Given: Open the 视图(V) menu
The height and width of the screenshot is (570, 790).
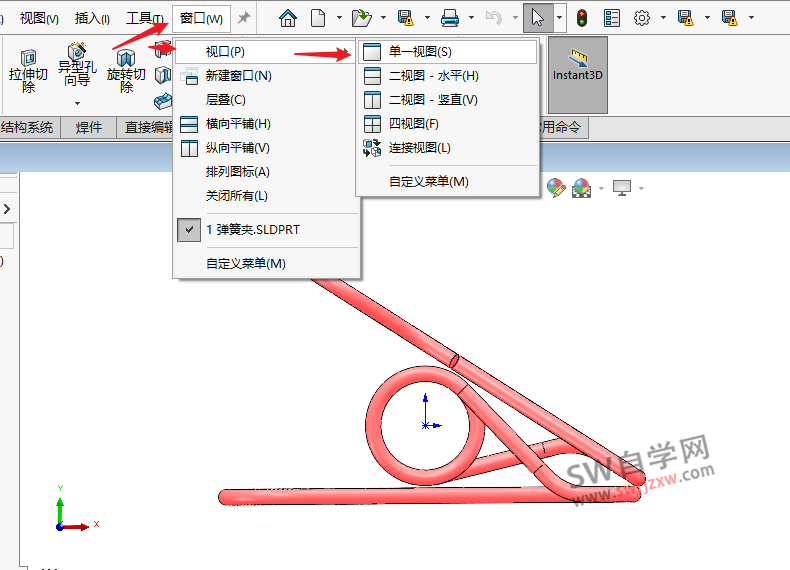Looking at the screenshot, I should click(x=39, y=19).
